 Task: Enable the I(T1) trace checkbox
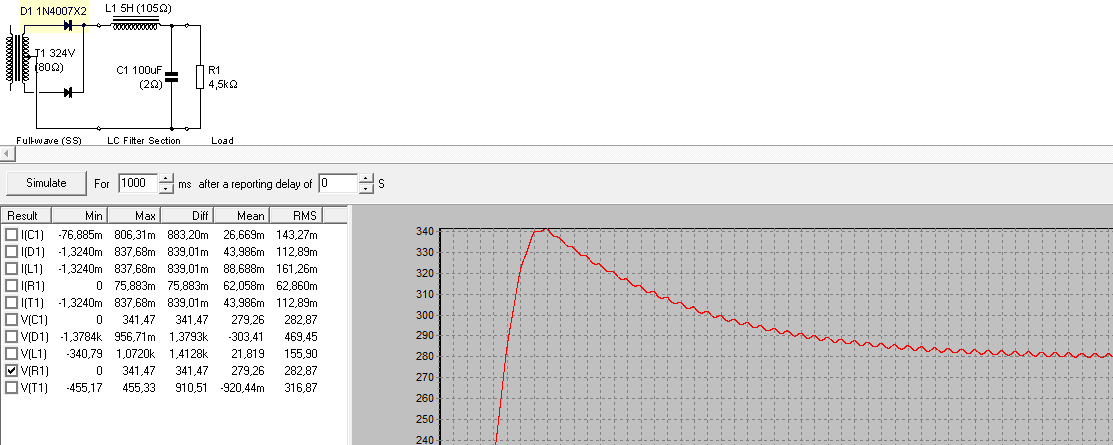11,302
